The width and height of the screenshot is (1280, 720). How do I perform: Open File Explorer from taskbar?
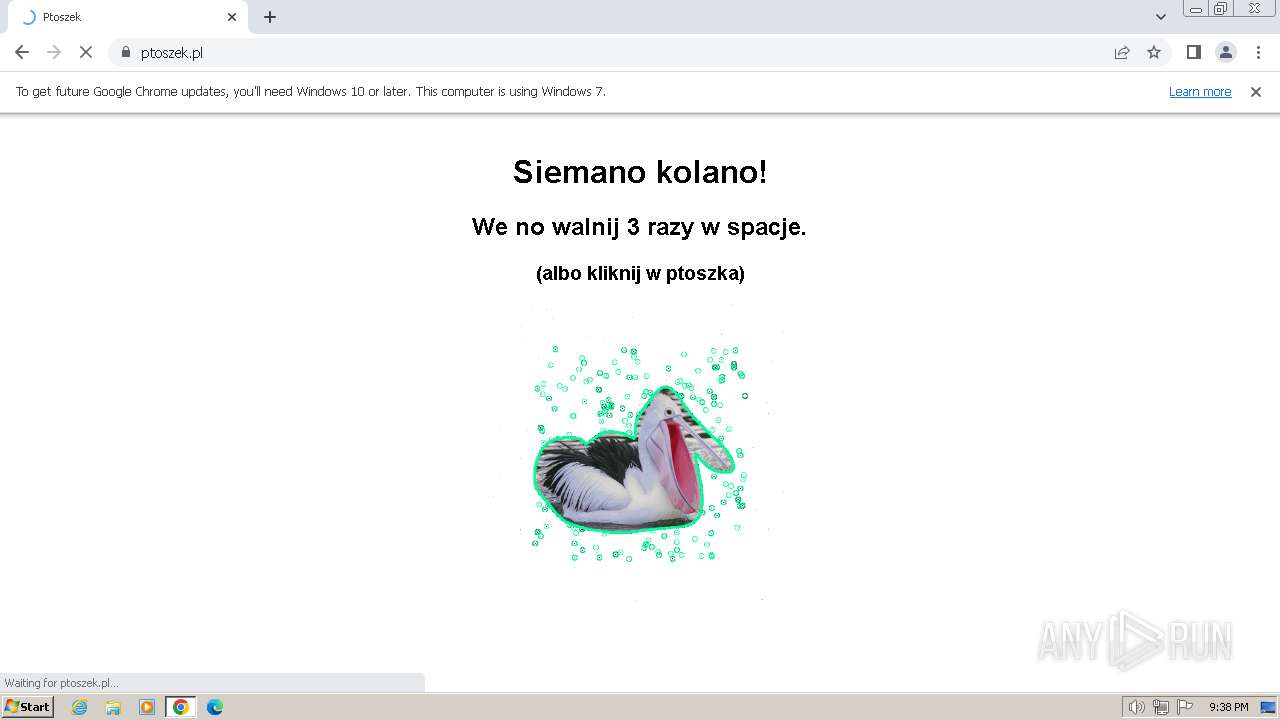pyautogui.click(x=113, y=707)
